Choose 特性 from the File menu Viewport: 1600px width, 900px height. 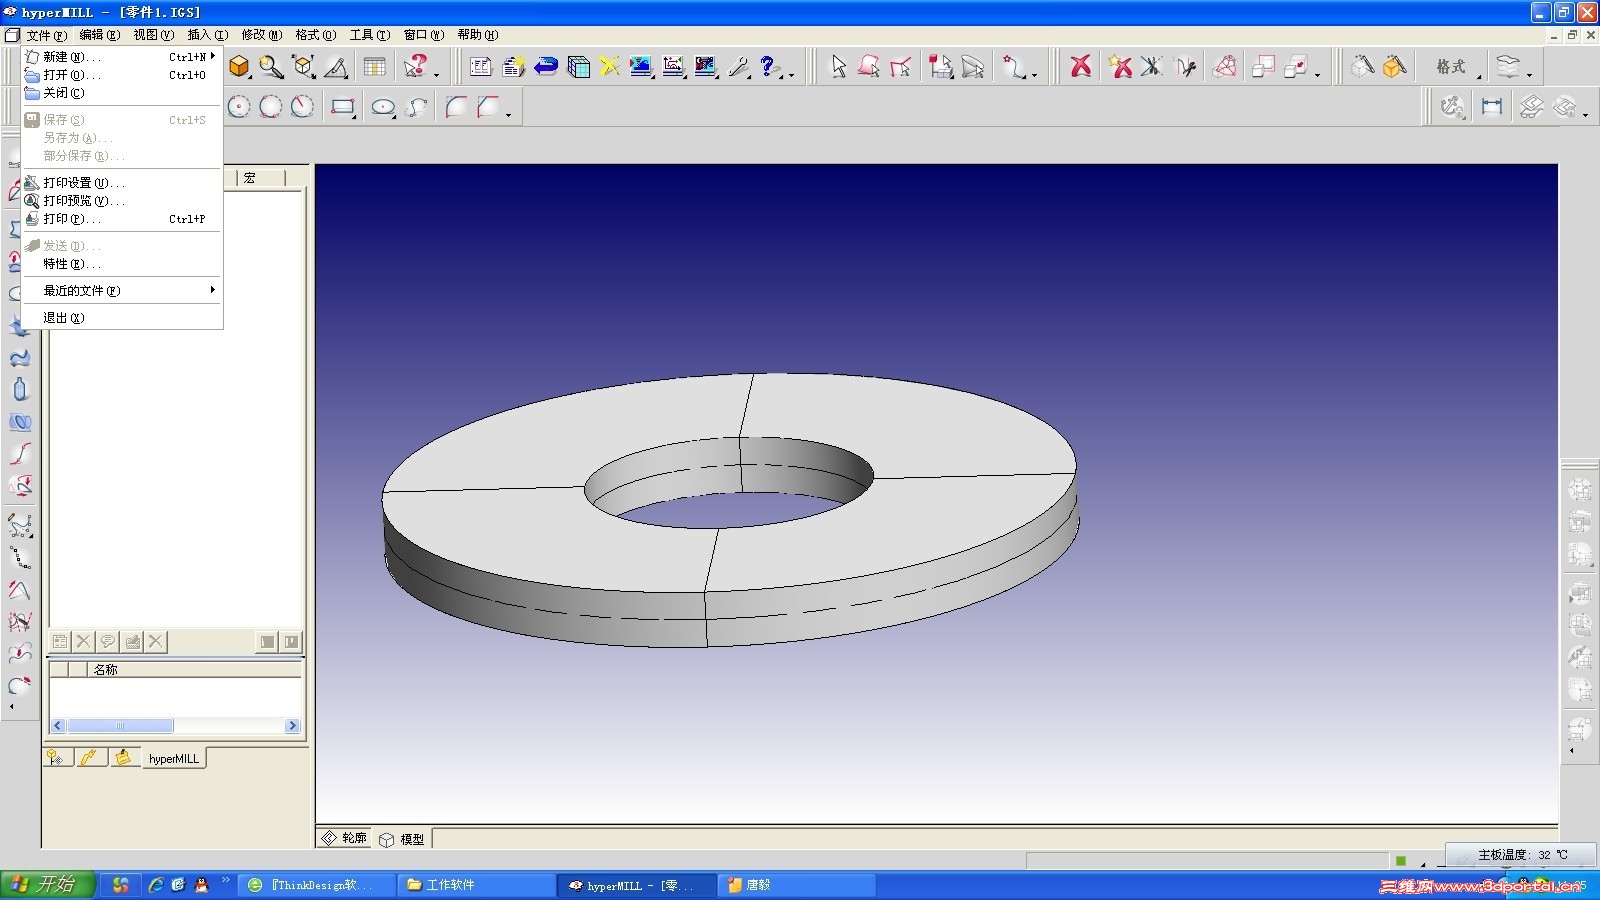(x=120, y=264)
